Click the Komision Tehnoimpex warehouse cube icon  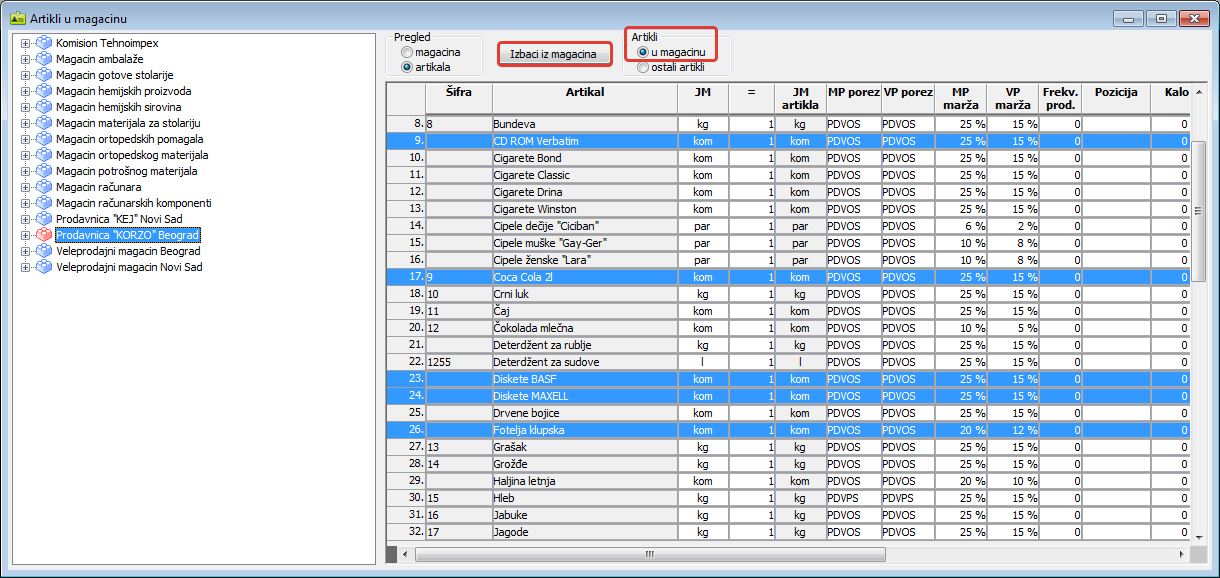[43, 43]
